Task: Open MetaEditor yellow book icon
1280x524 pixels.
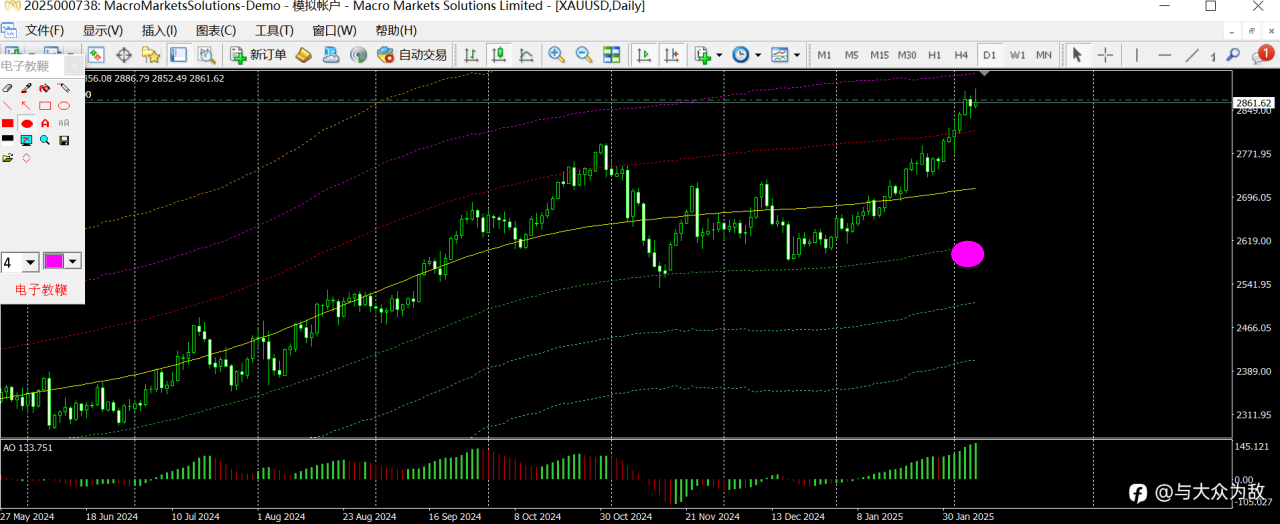Action: point(305,55)
